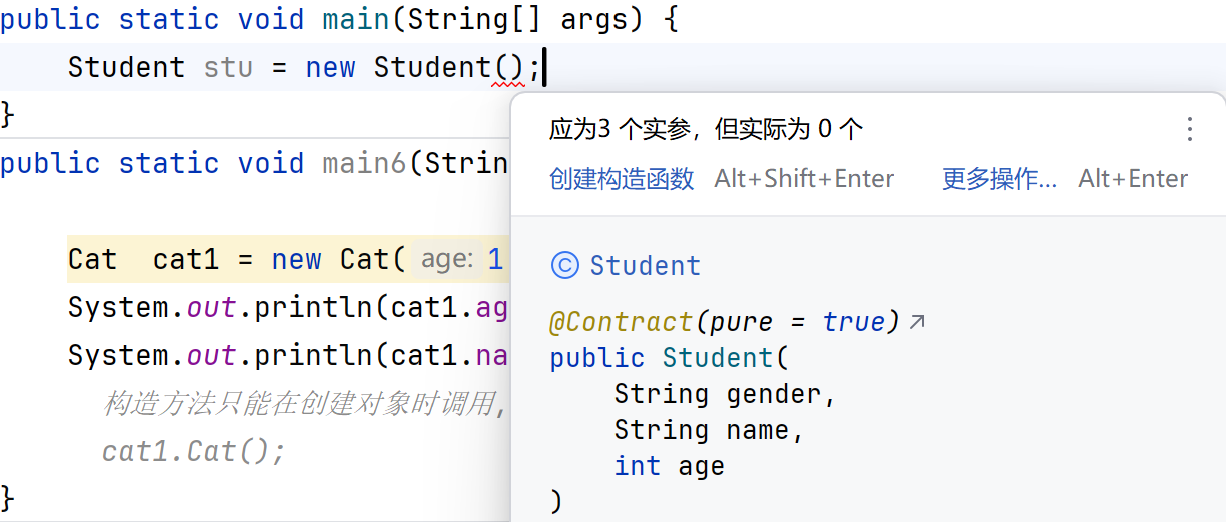Click the @Contract annotation text
This screenshot has height=522, width=1226.
tap(620, 322)
